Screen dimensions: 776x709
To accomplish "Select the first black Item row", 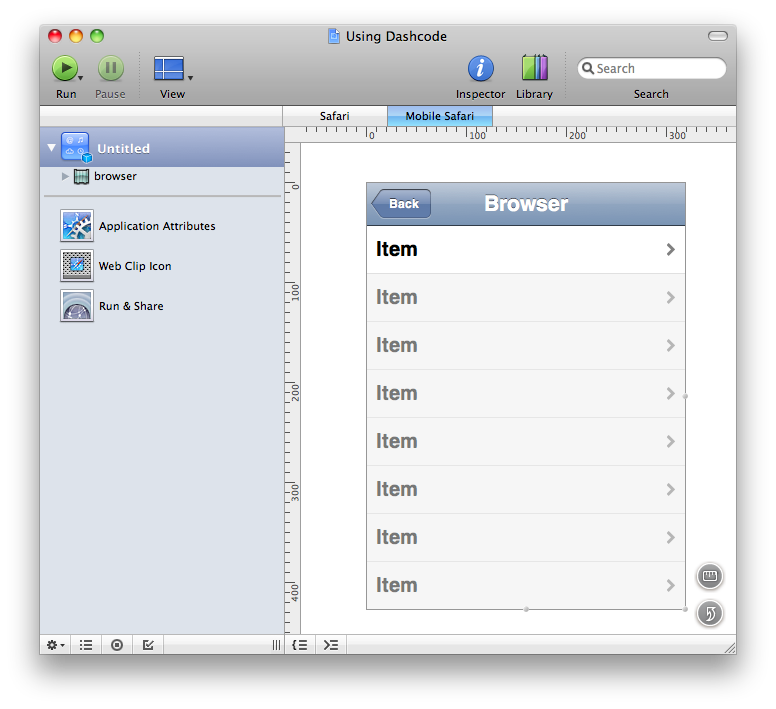I will pos(526,249).
